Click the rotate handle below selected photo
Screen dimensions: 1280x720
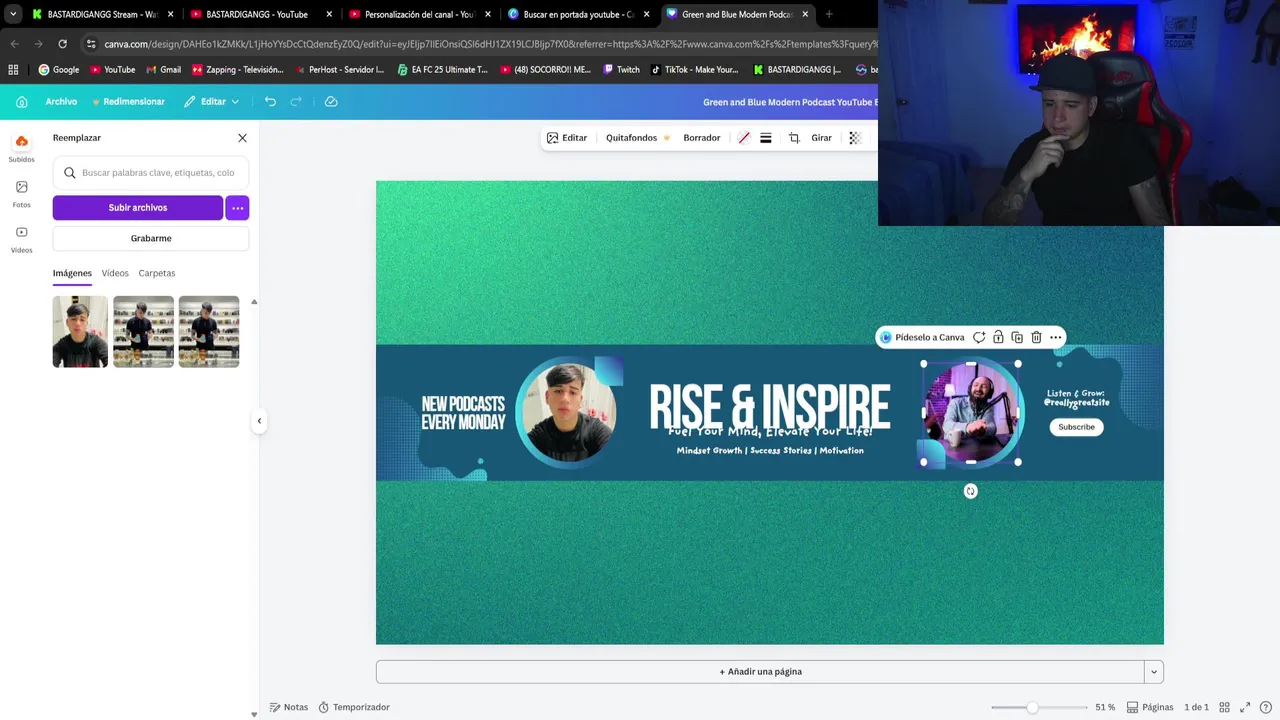970,491
